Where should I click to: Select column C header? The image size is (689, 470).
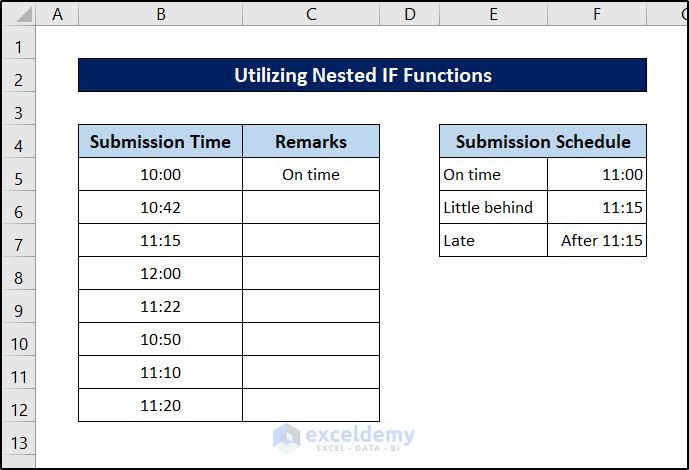(311, 14)
